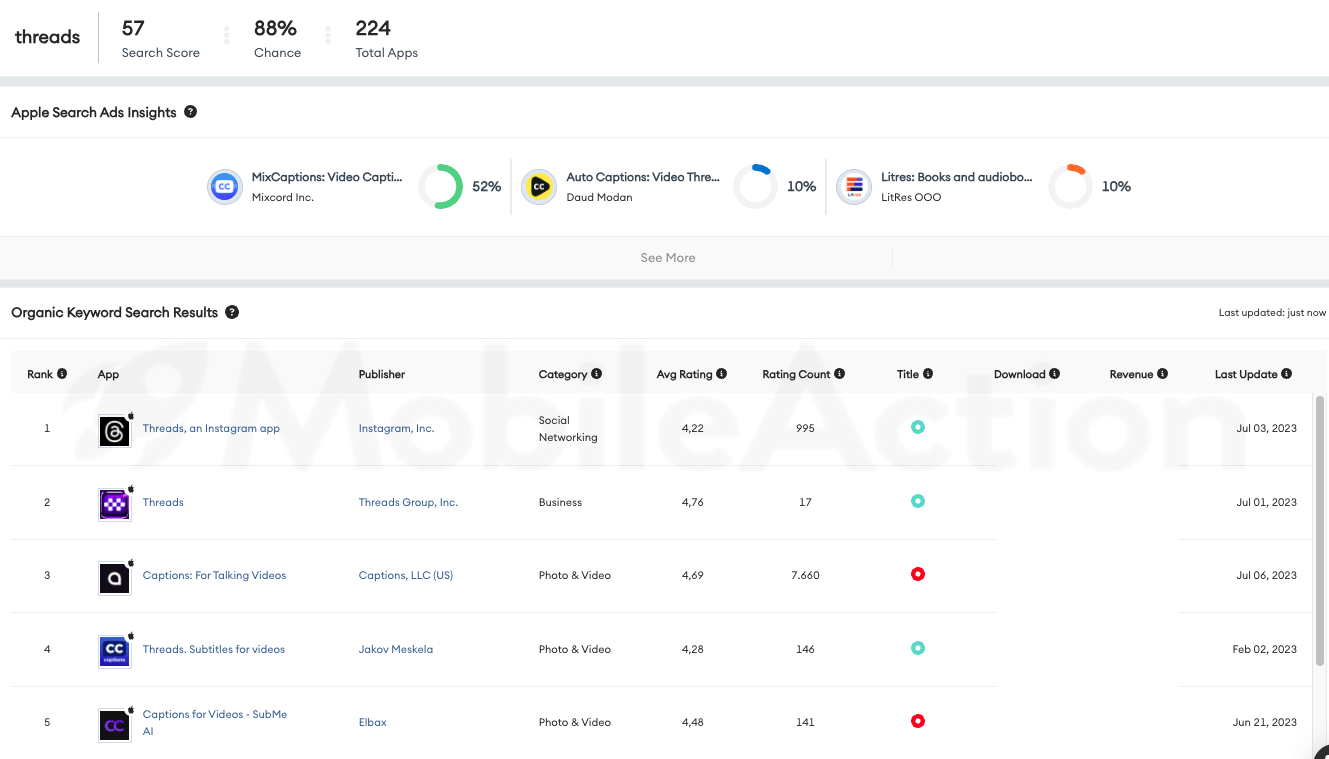1329x759 pixels.
Task: Click the threads keyword label
Action: pos(47,37)
